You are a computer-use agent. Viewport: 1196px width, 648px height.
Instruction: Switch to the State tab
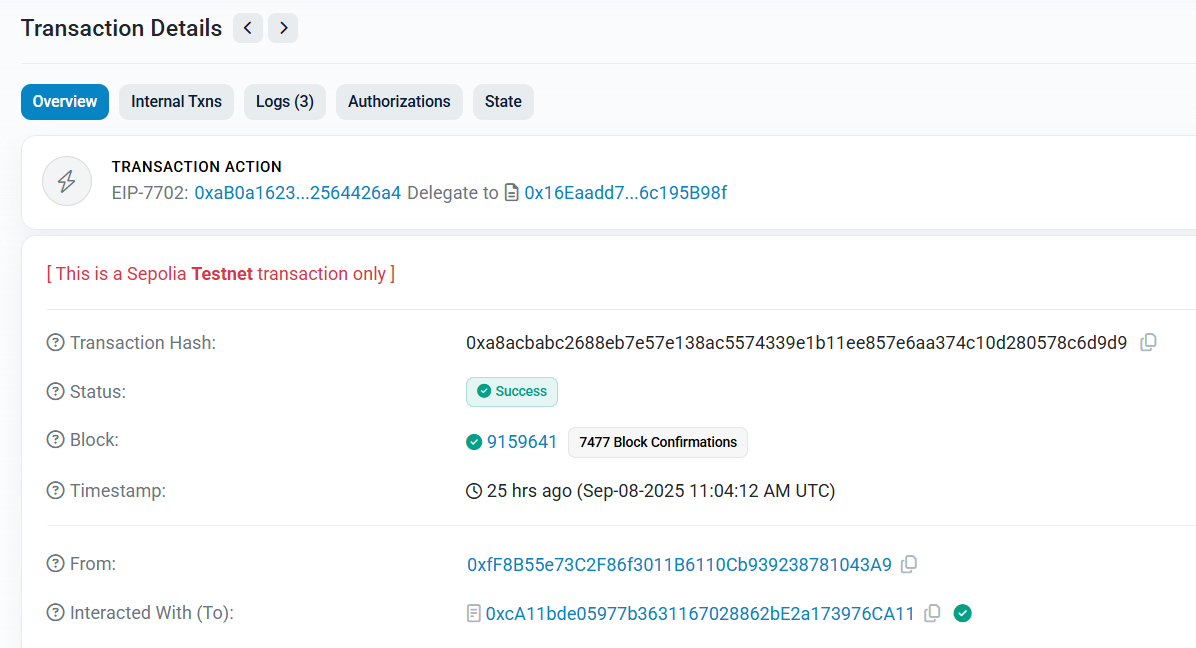[x=503, y=102]
